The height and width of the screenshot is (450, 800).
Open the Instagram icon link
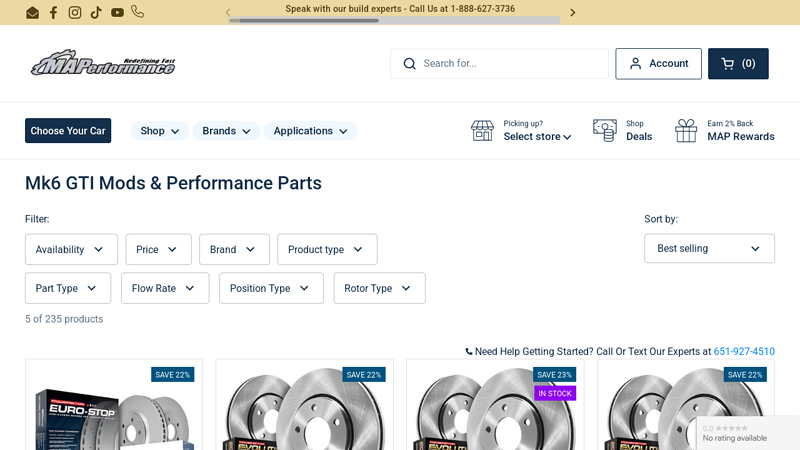[75, 13]
